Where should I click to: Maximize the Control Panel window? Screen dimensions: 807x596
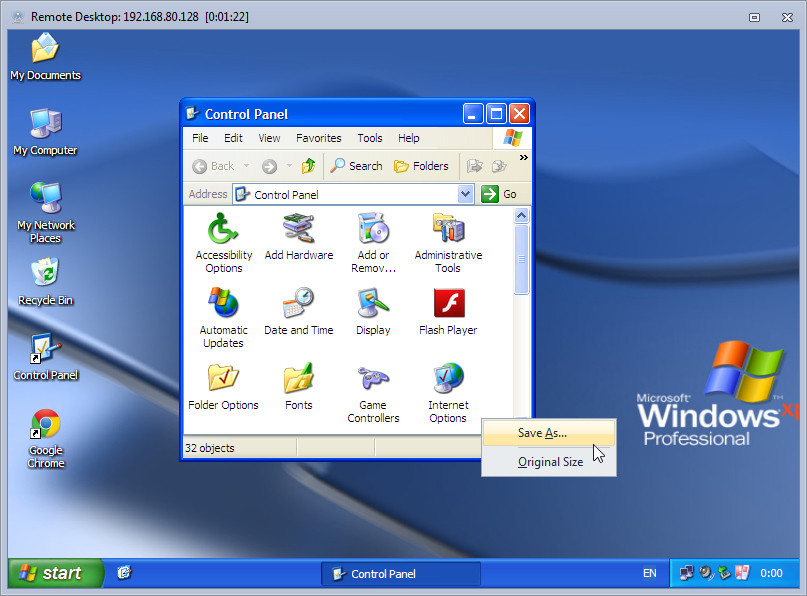pos(497,114)
